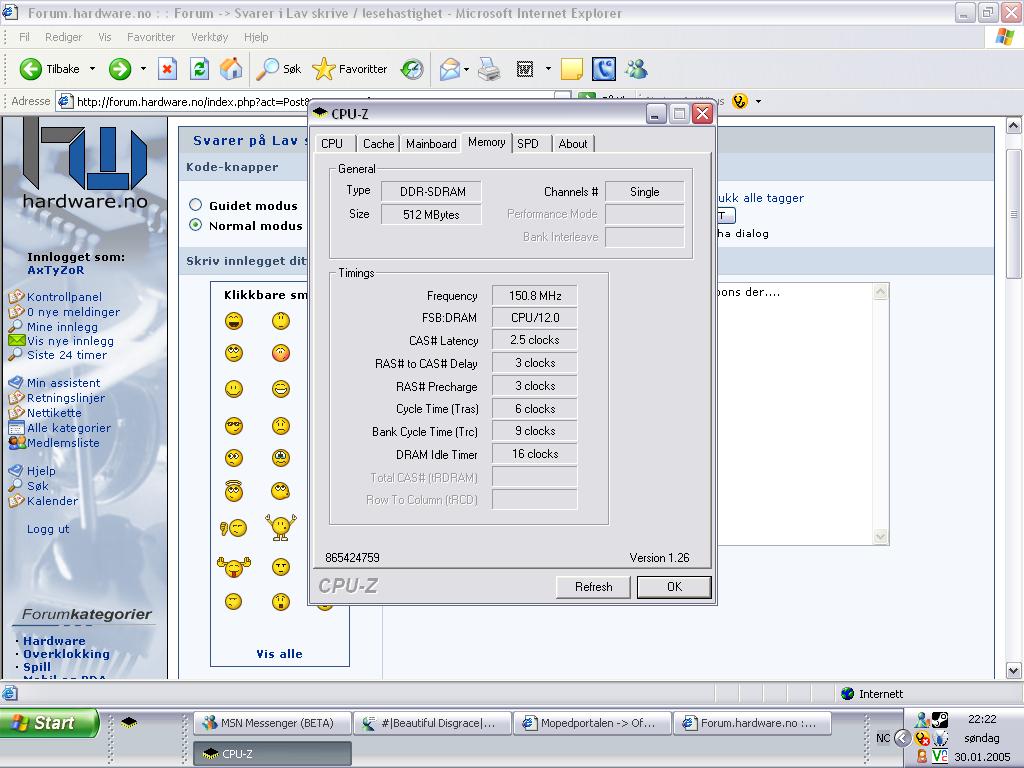The width and height of the screenshot is (1024, 768).
Task: Open the Back button history dropdown arrow
Action: point(92,69)
